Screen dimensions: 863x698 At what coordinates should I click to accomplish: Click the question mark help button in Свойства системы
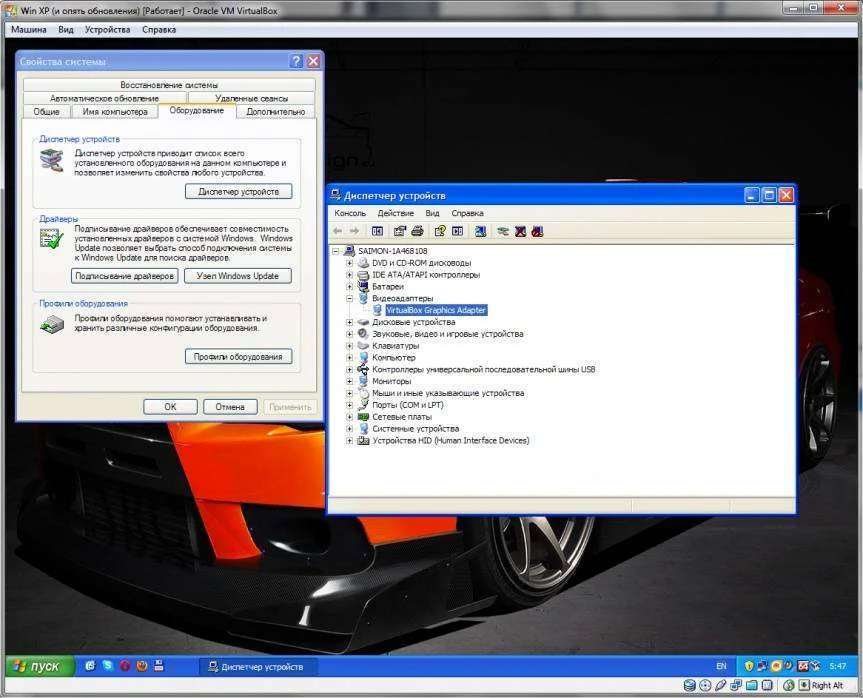296,61
